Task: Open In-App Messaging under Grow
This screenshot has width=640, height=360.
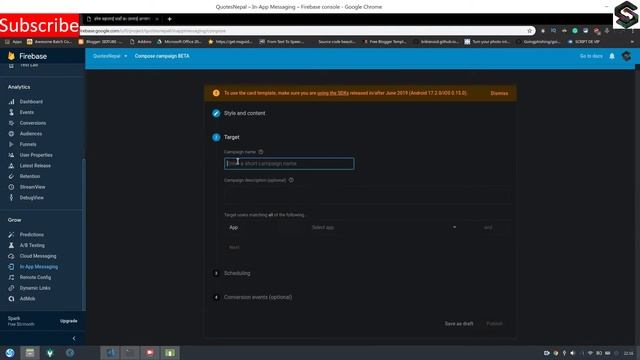Action: click(x=39, y=267)
